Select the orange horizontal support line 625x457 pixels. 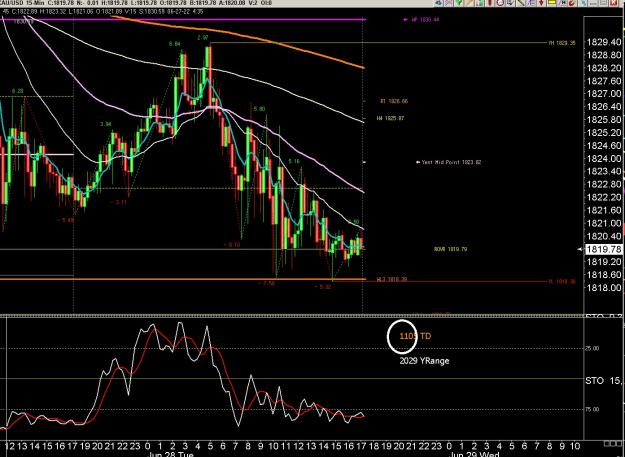tap(183, 279)
